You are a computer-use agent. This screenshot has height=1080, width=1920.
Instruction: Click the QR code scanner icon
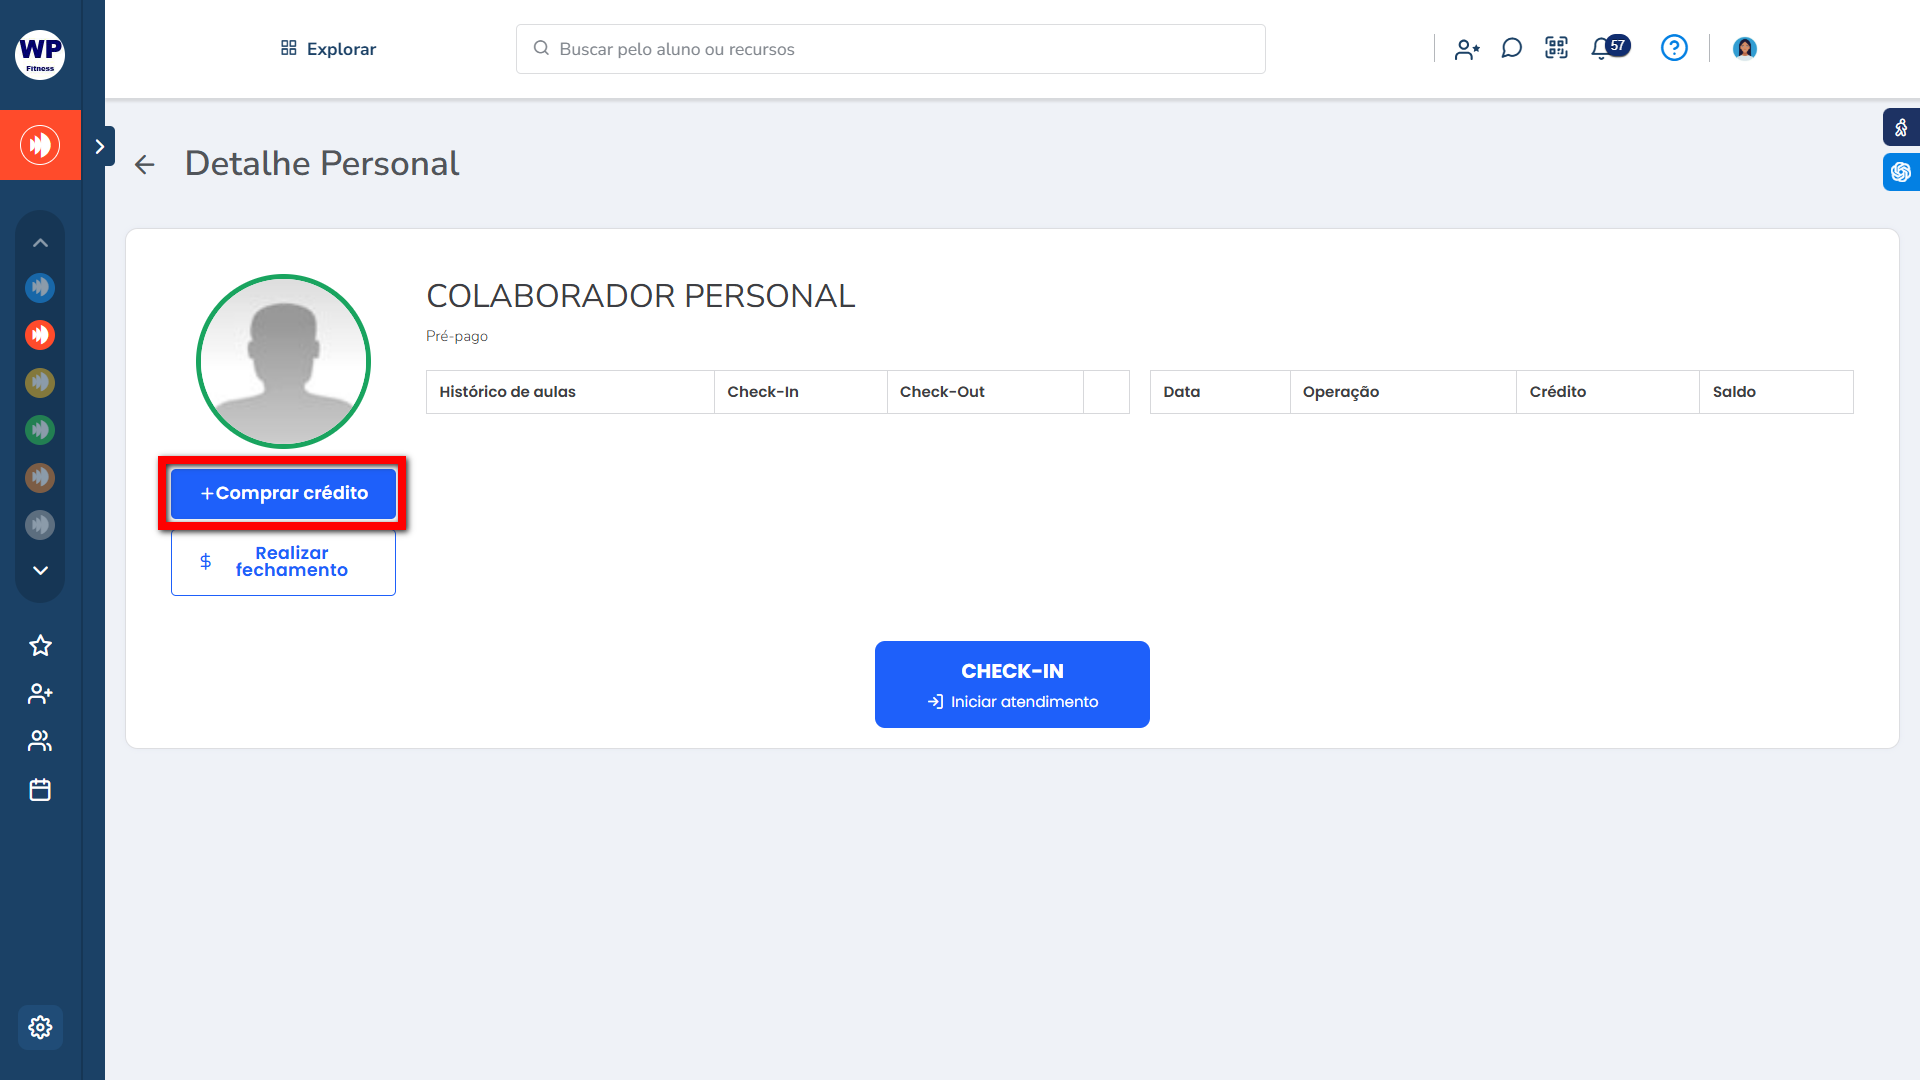[x=1556, y=48]
